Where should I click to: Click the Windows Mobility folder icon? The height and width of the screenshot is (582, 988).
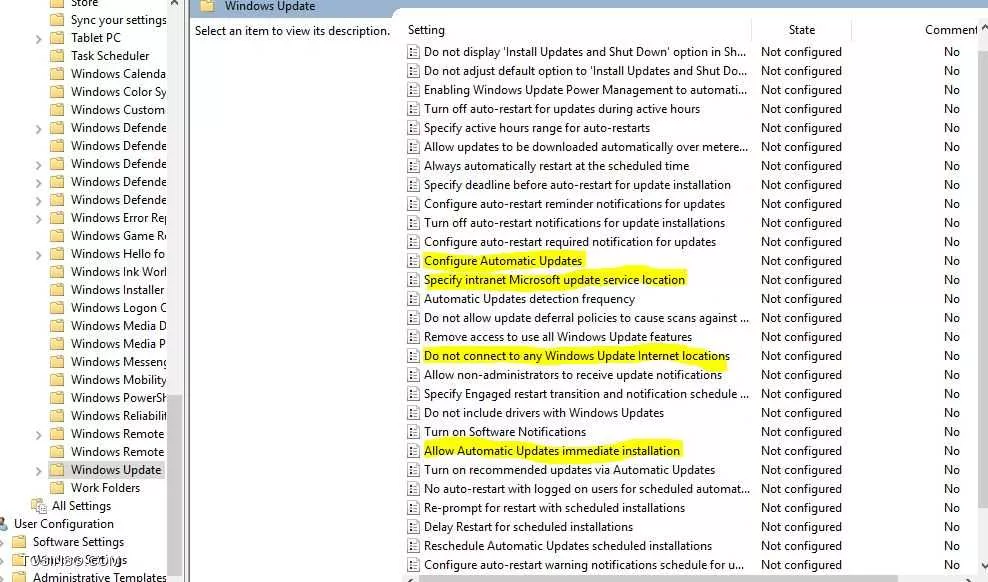coord(57,380)
